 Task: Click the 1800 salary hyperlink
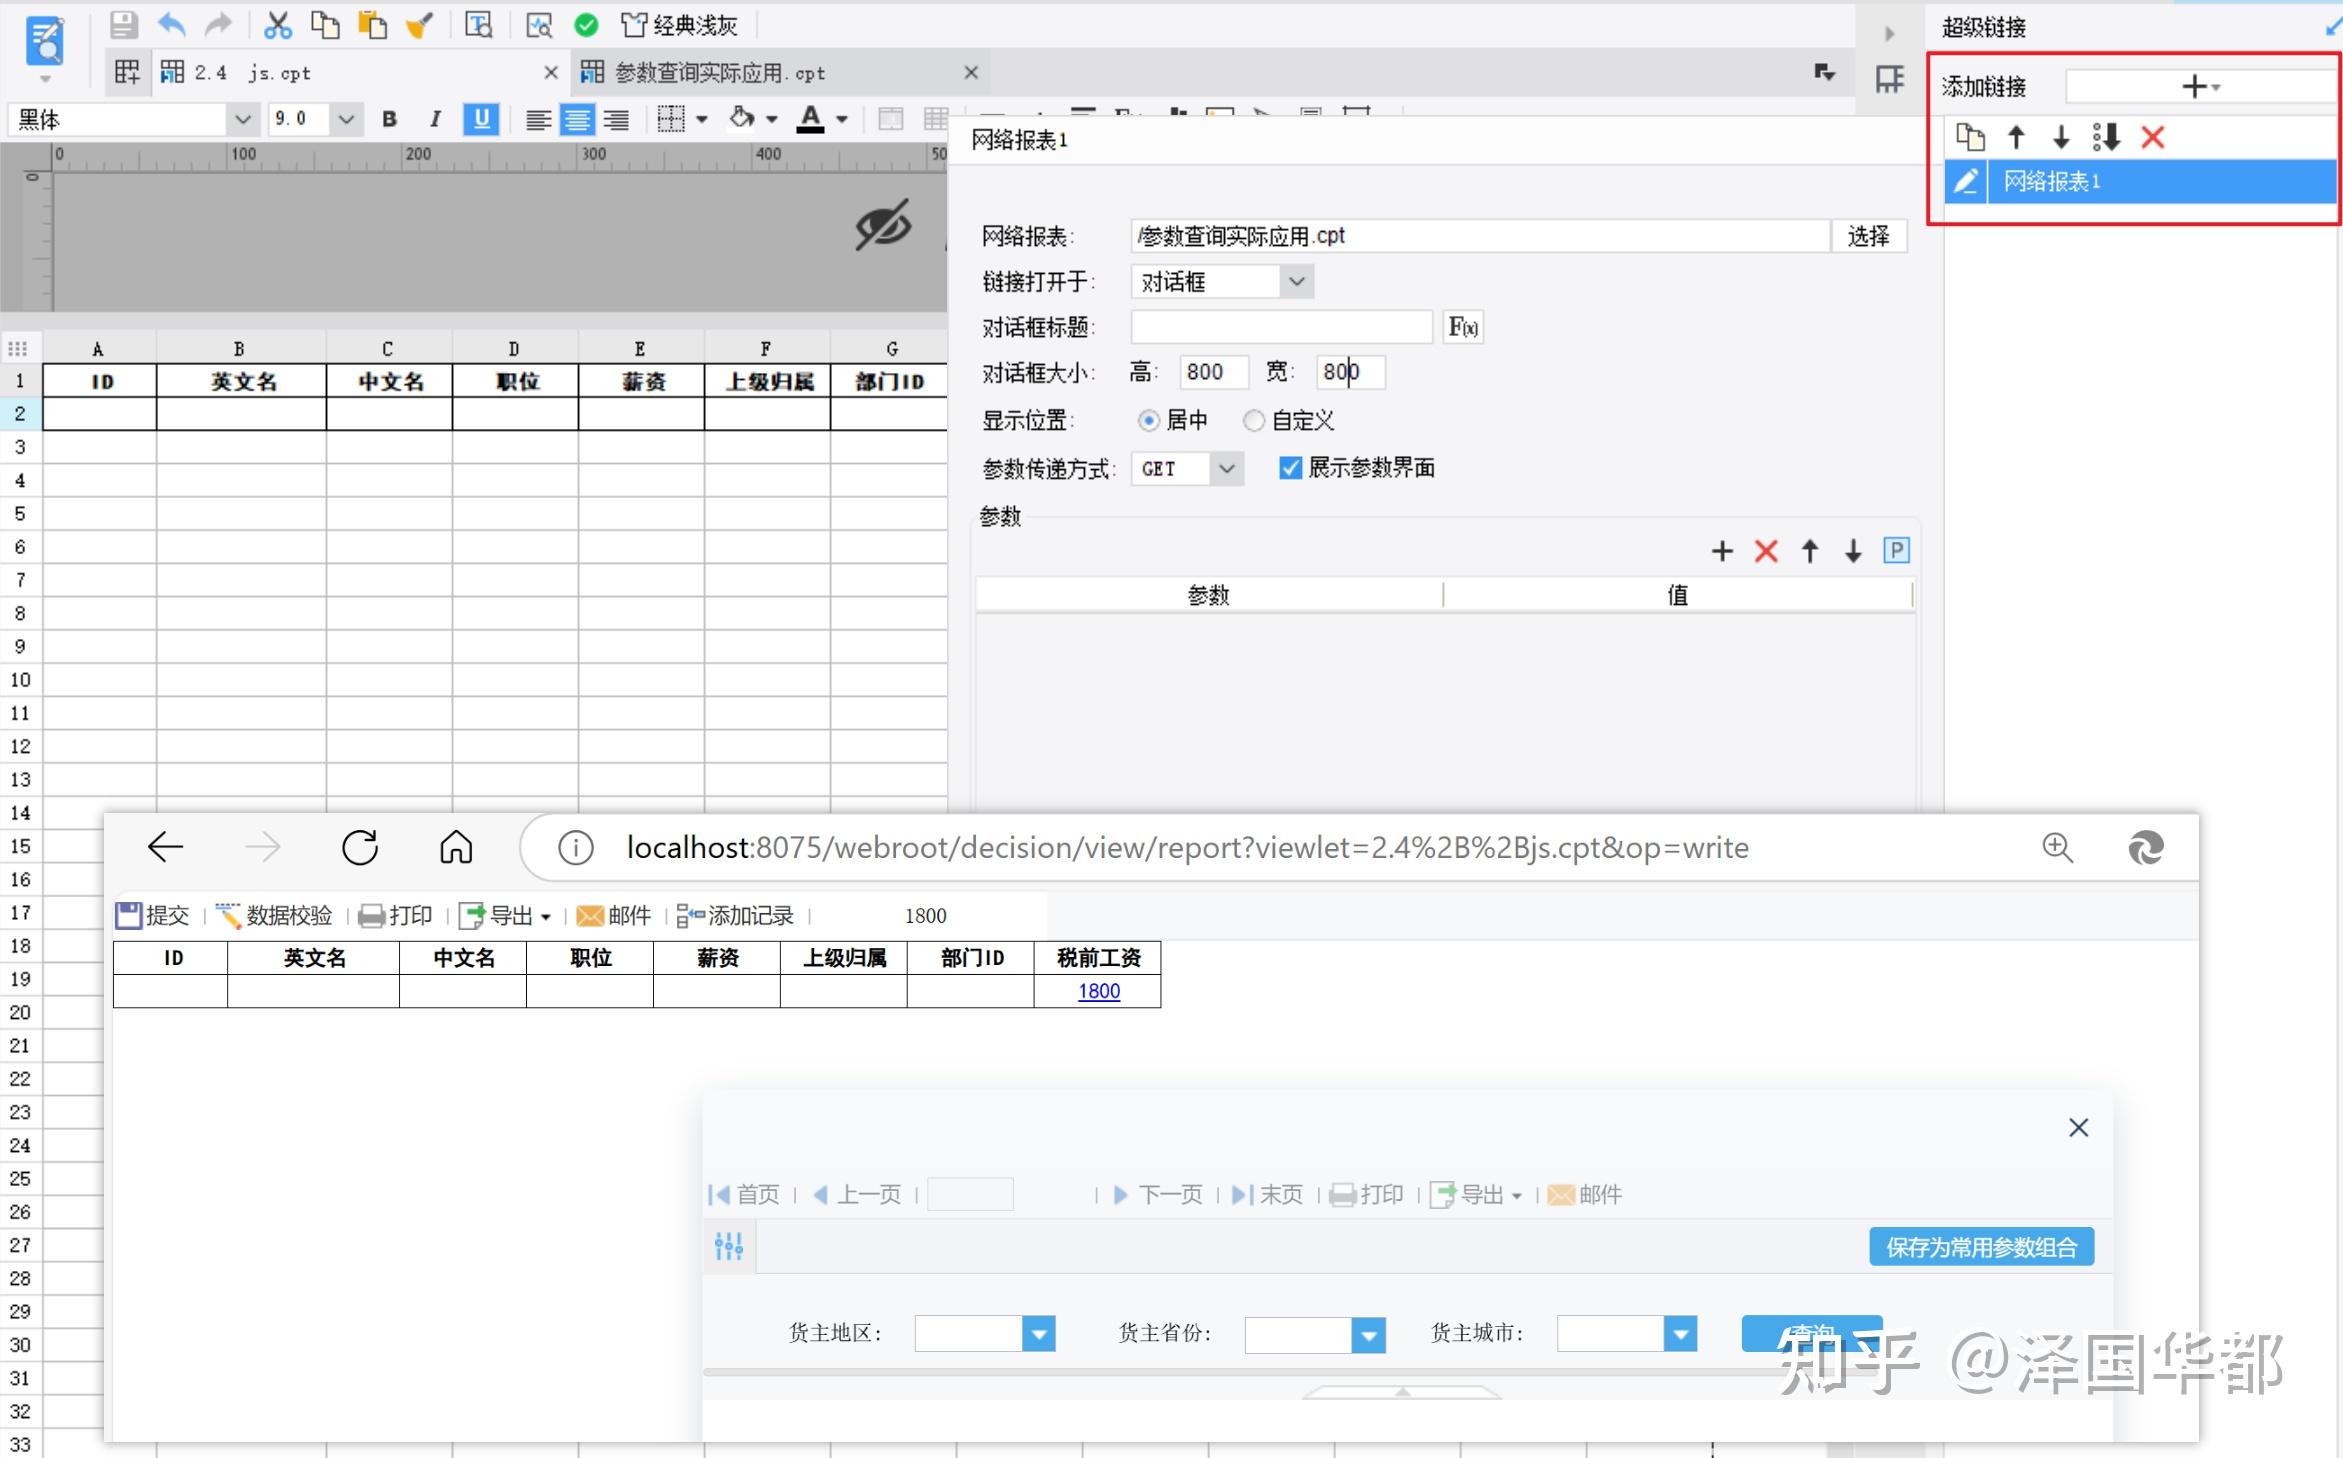pyautogui.click(x=1098, y=991)
